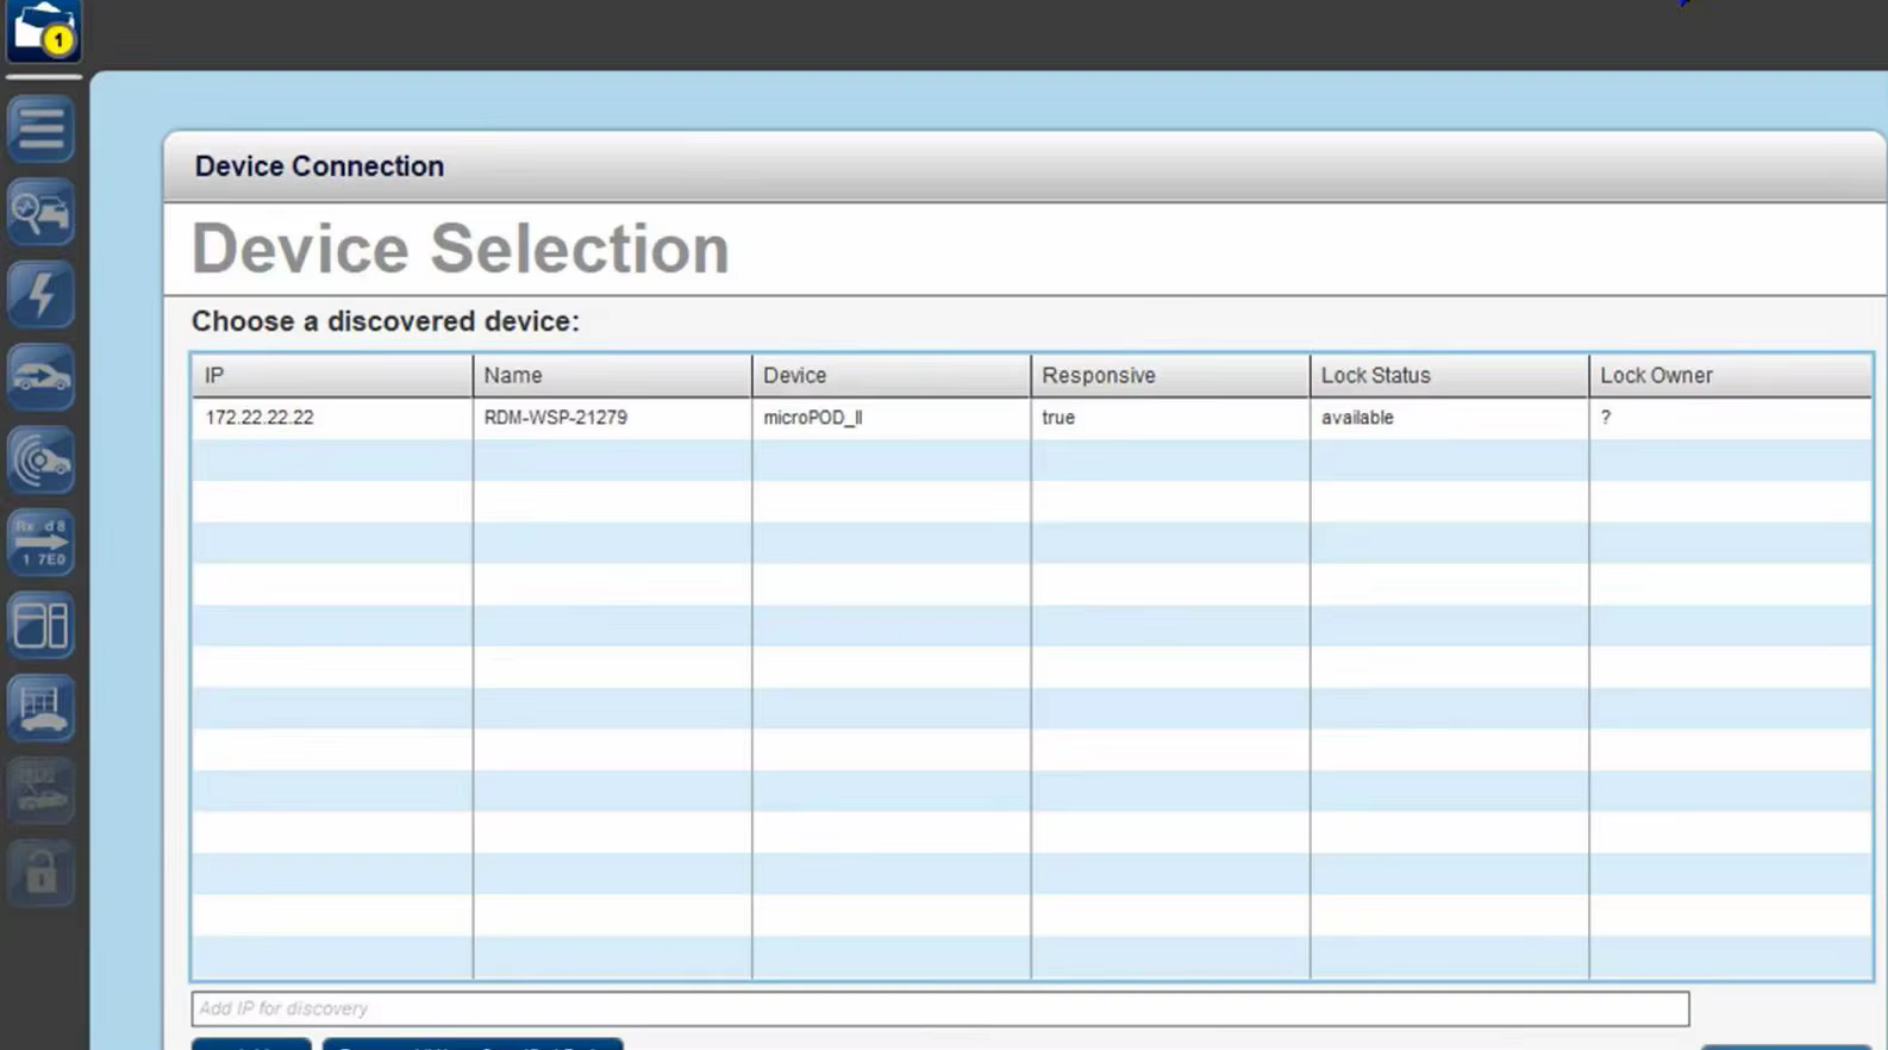
Task: Click the Add IP for discovery field
Action: pyautogui.click(x=939, y=1008)
